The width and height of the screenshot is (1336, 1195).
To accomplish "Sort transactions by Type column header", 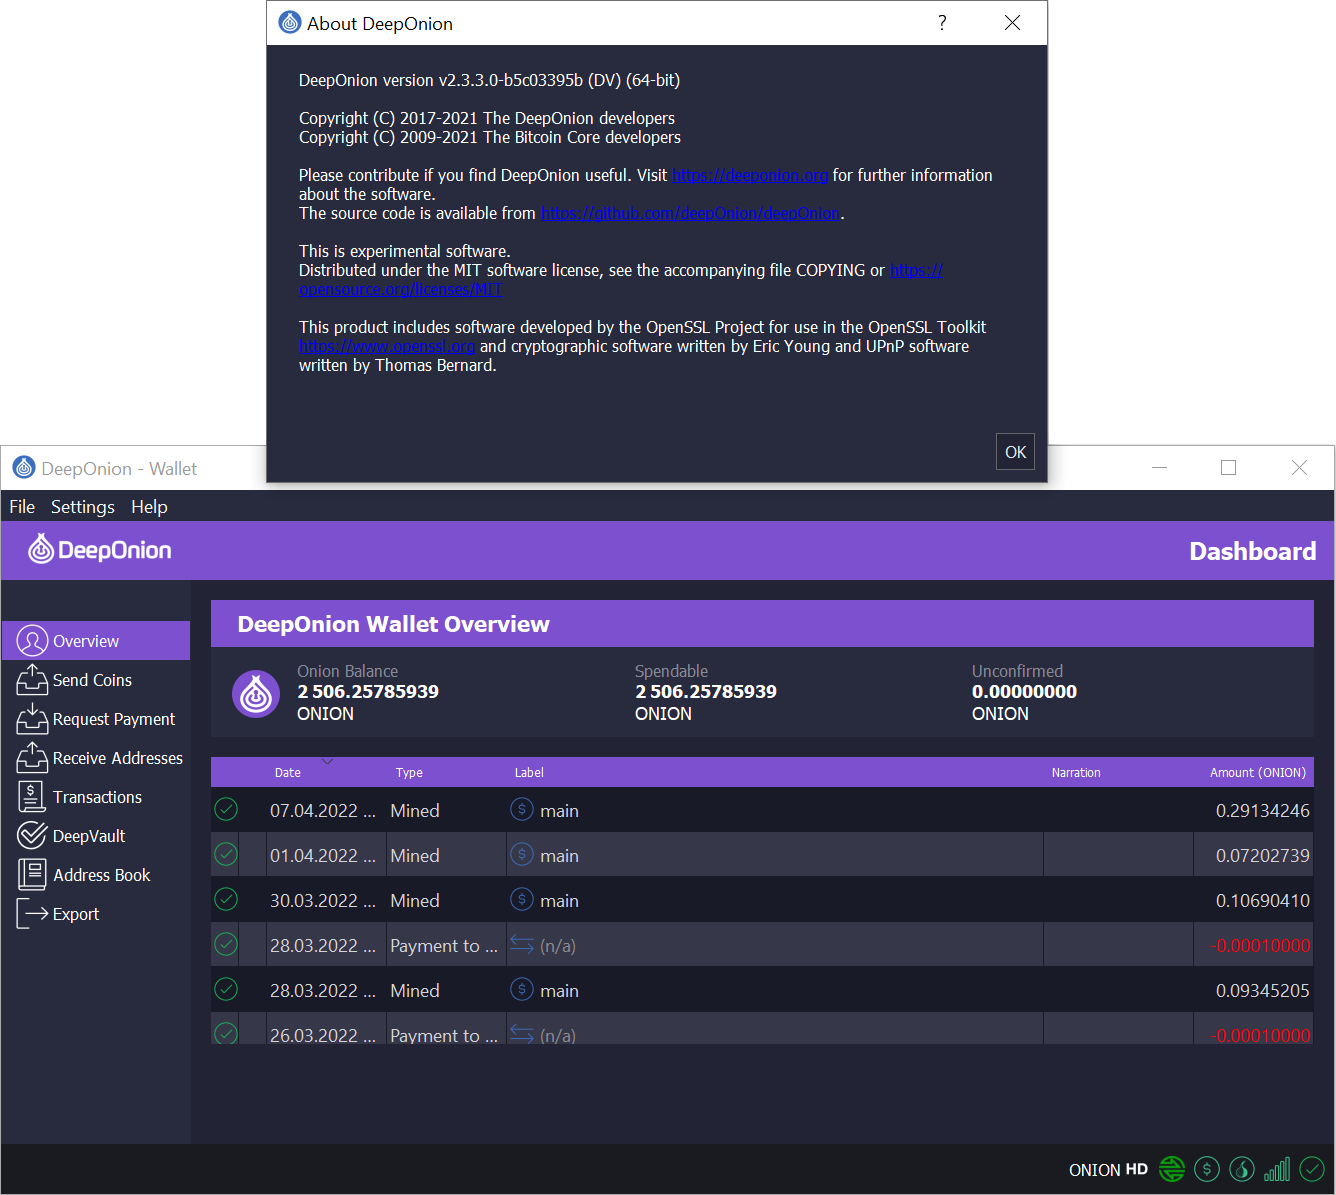I will [409, 772].
